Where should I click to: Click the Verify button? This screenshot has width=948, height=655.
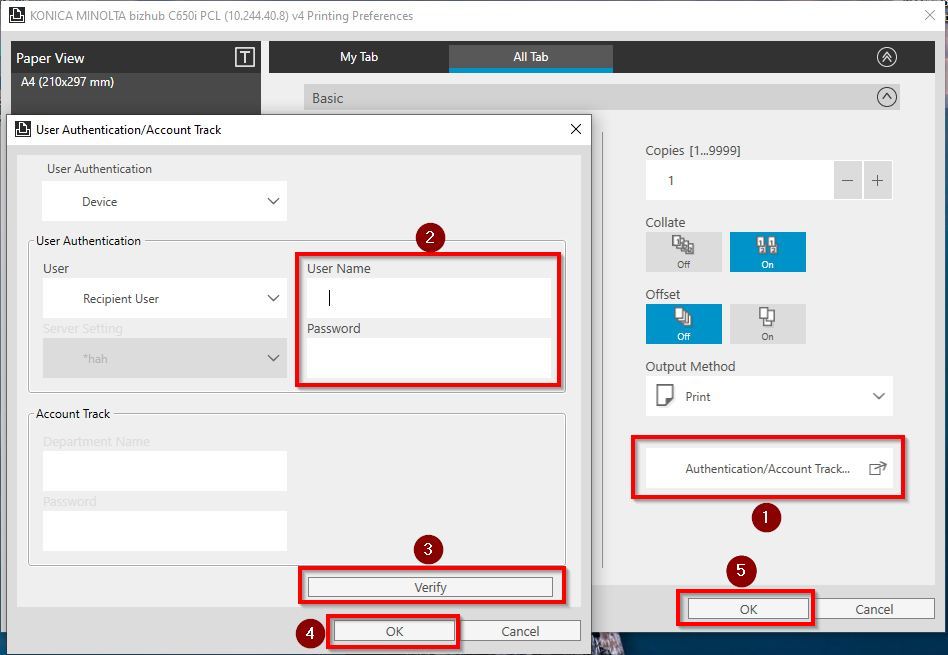(430, 587)
